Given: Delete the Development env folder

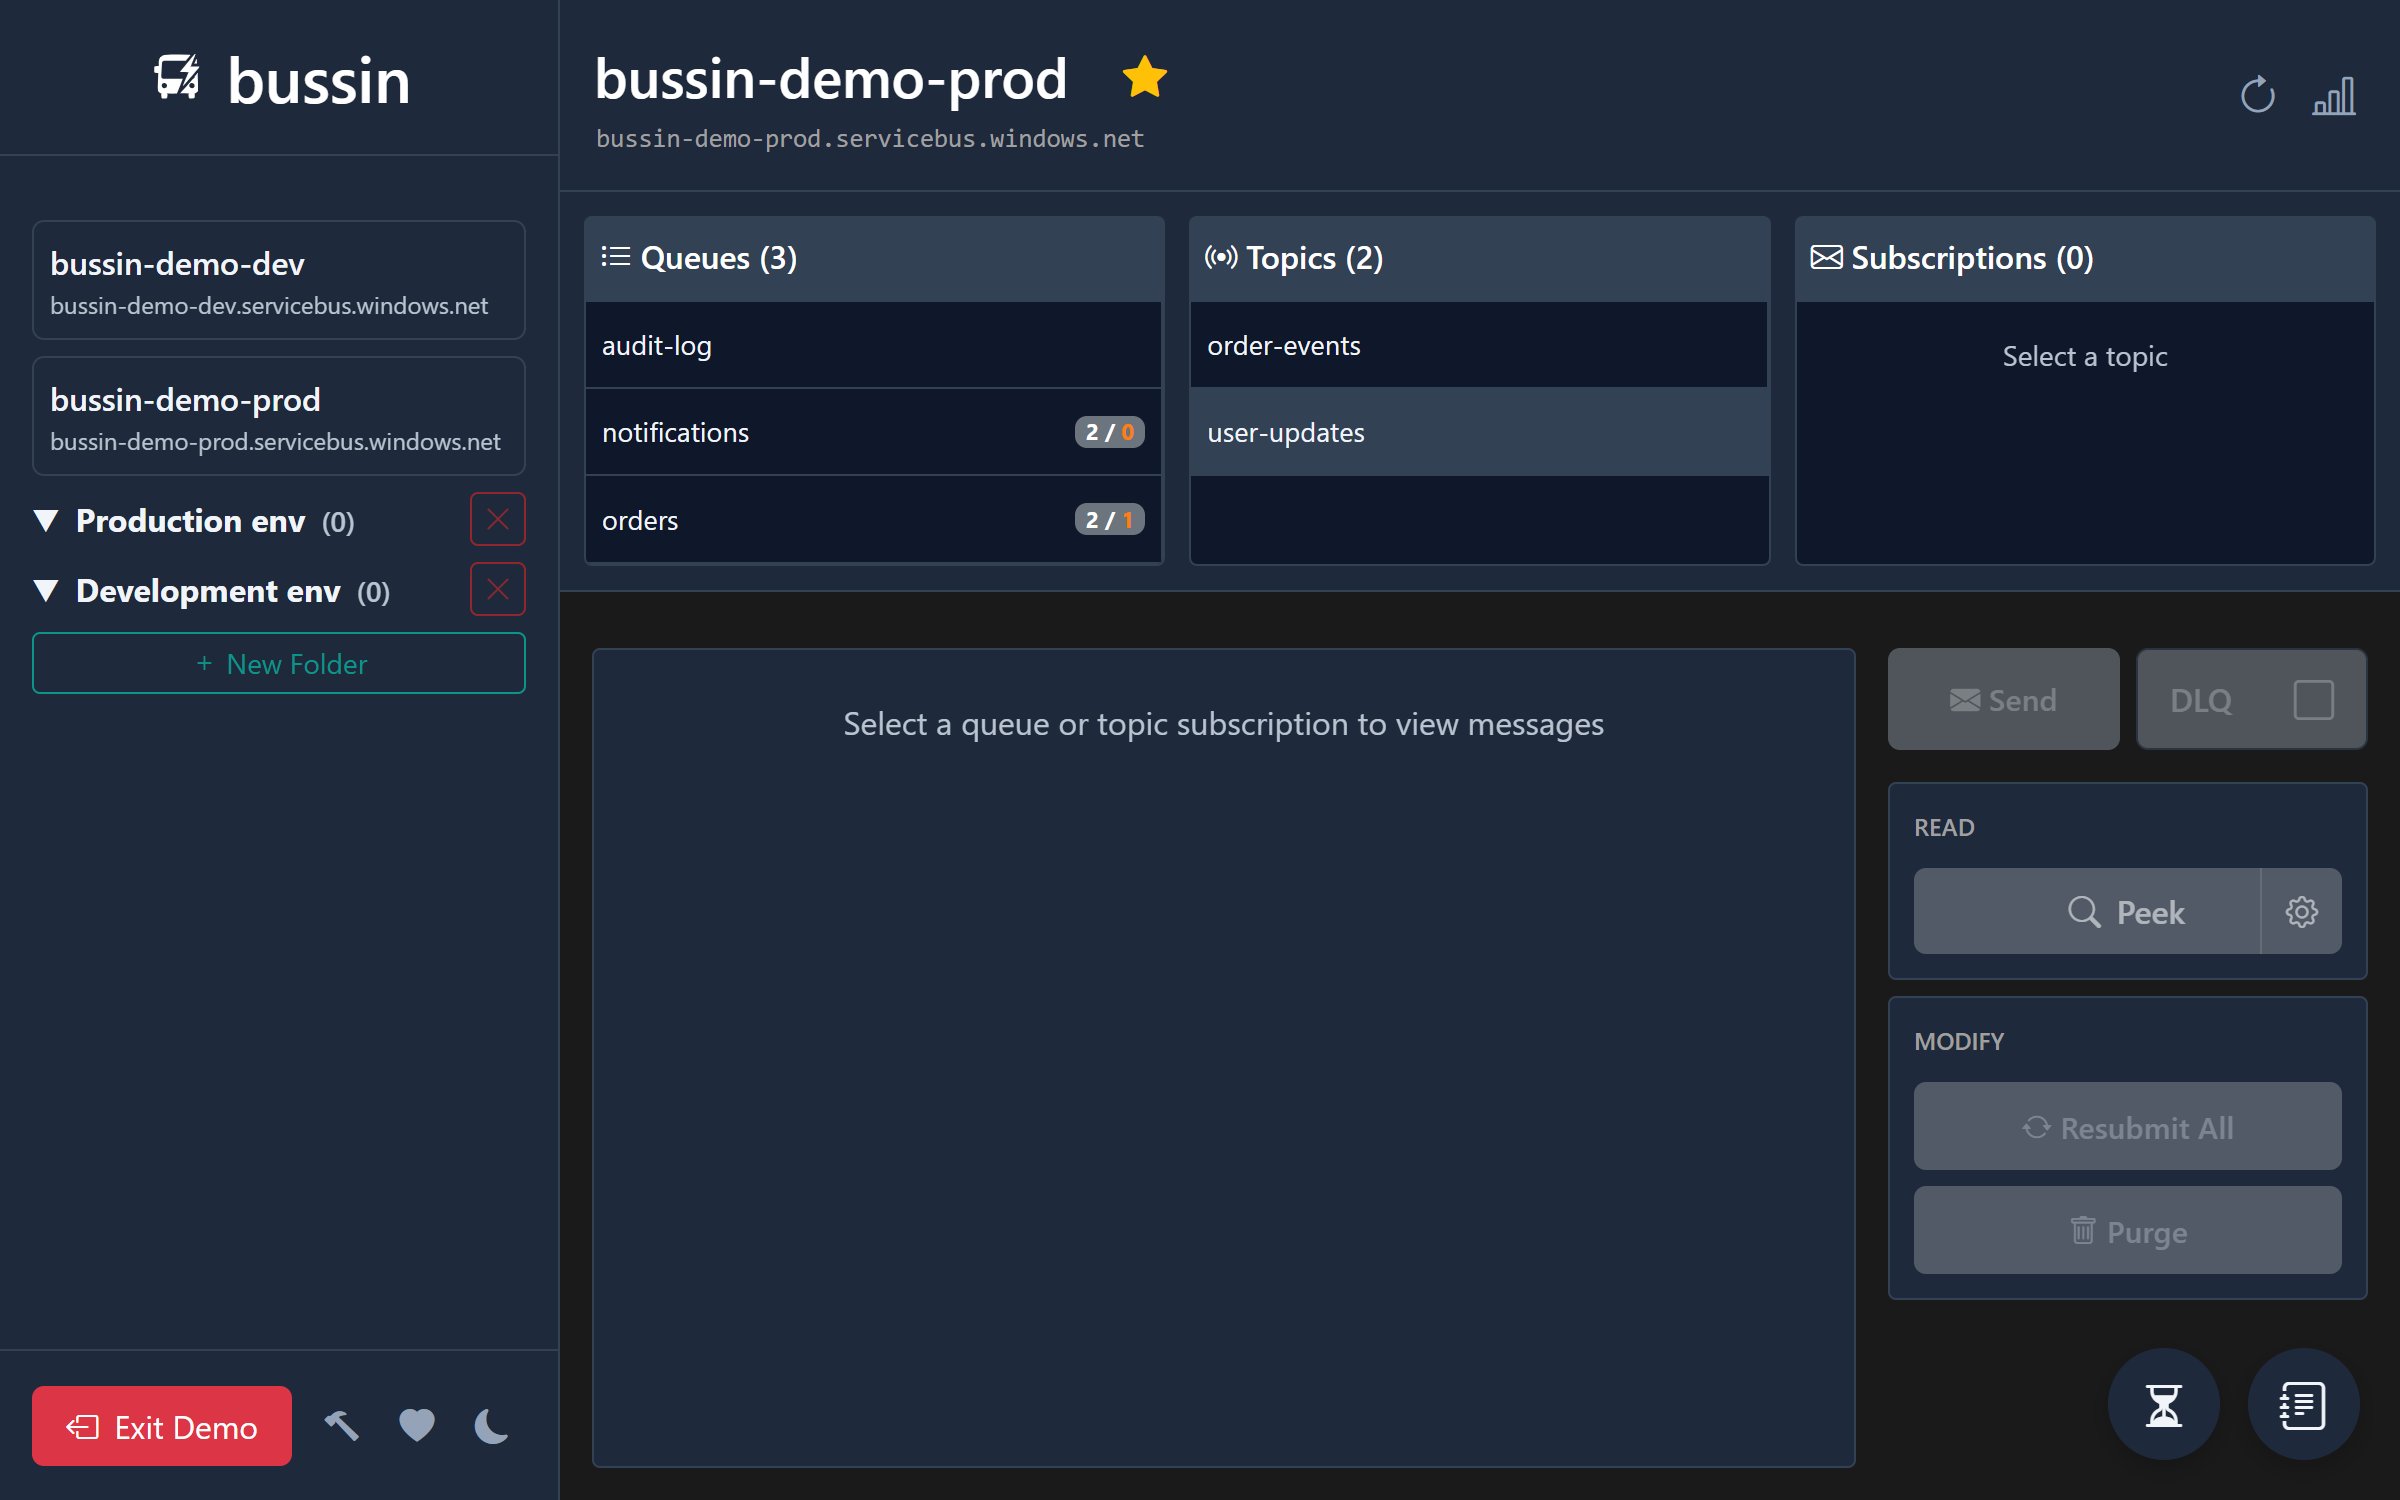Looking at the screenshot, I should pyautogui.click(x=497, y=589).
